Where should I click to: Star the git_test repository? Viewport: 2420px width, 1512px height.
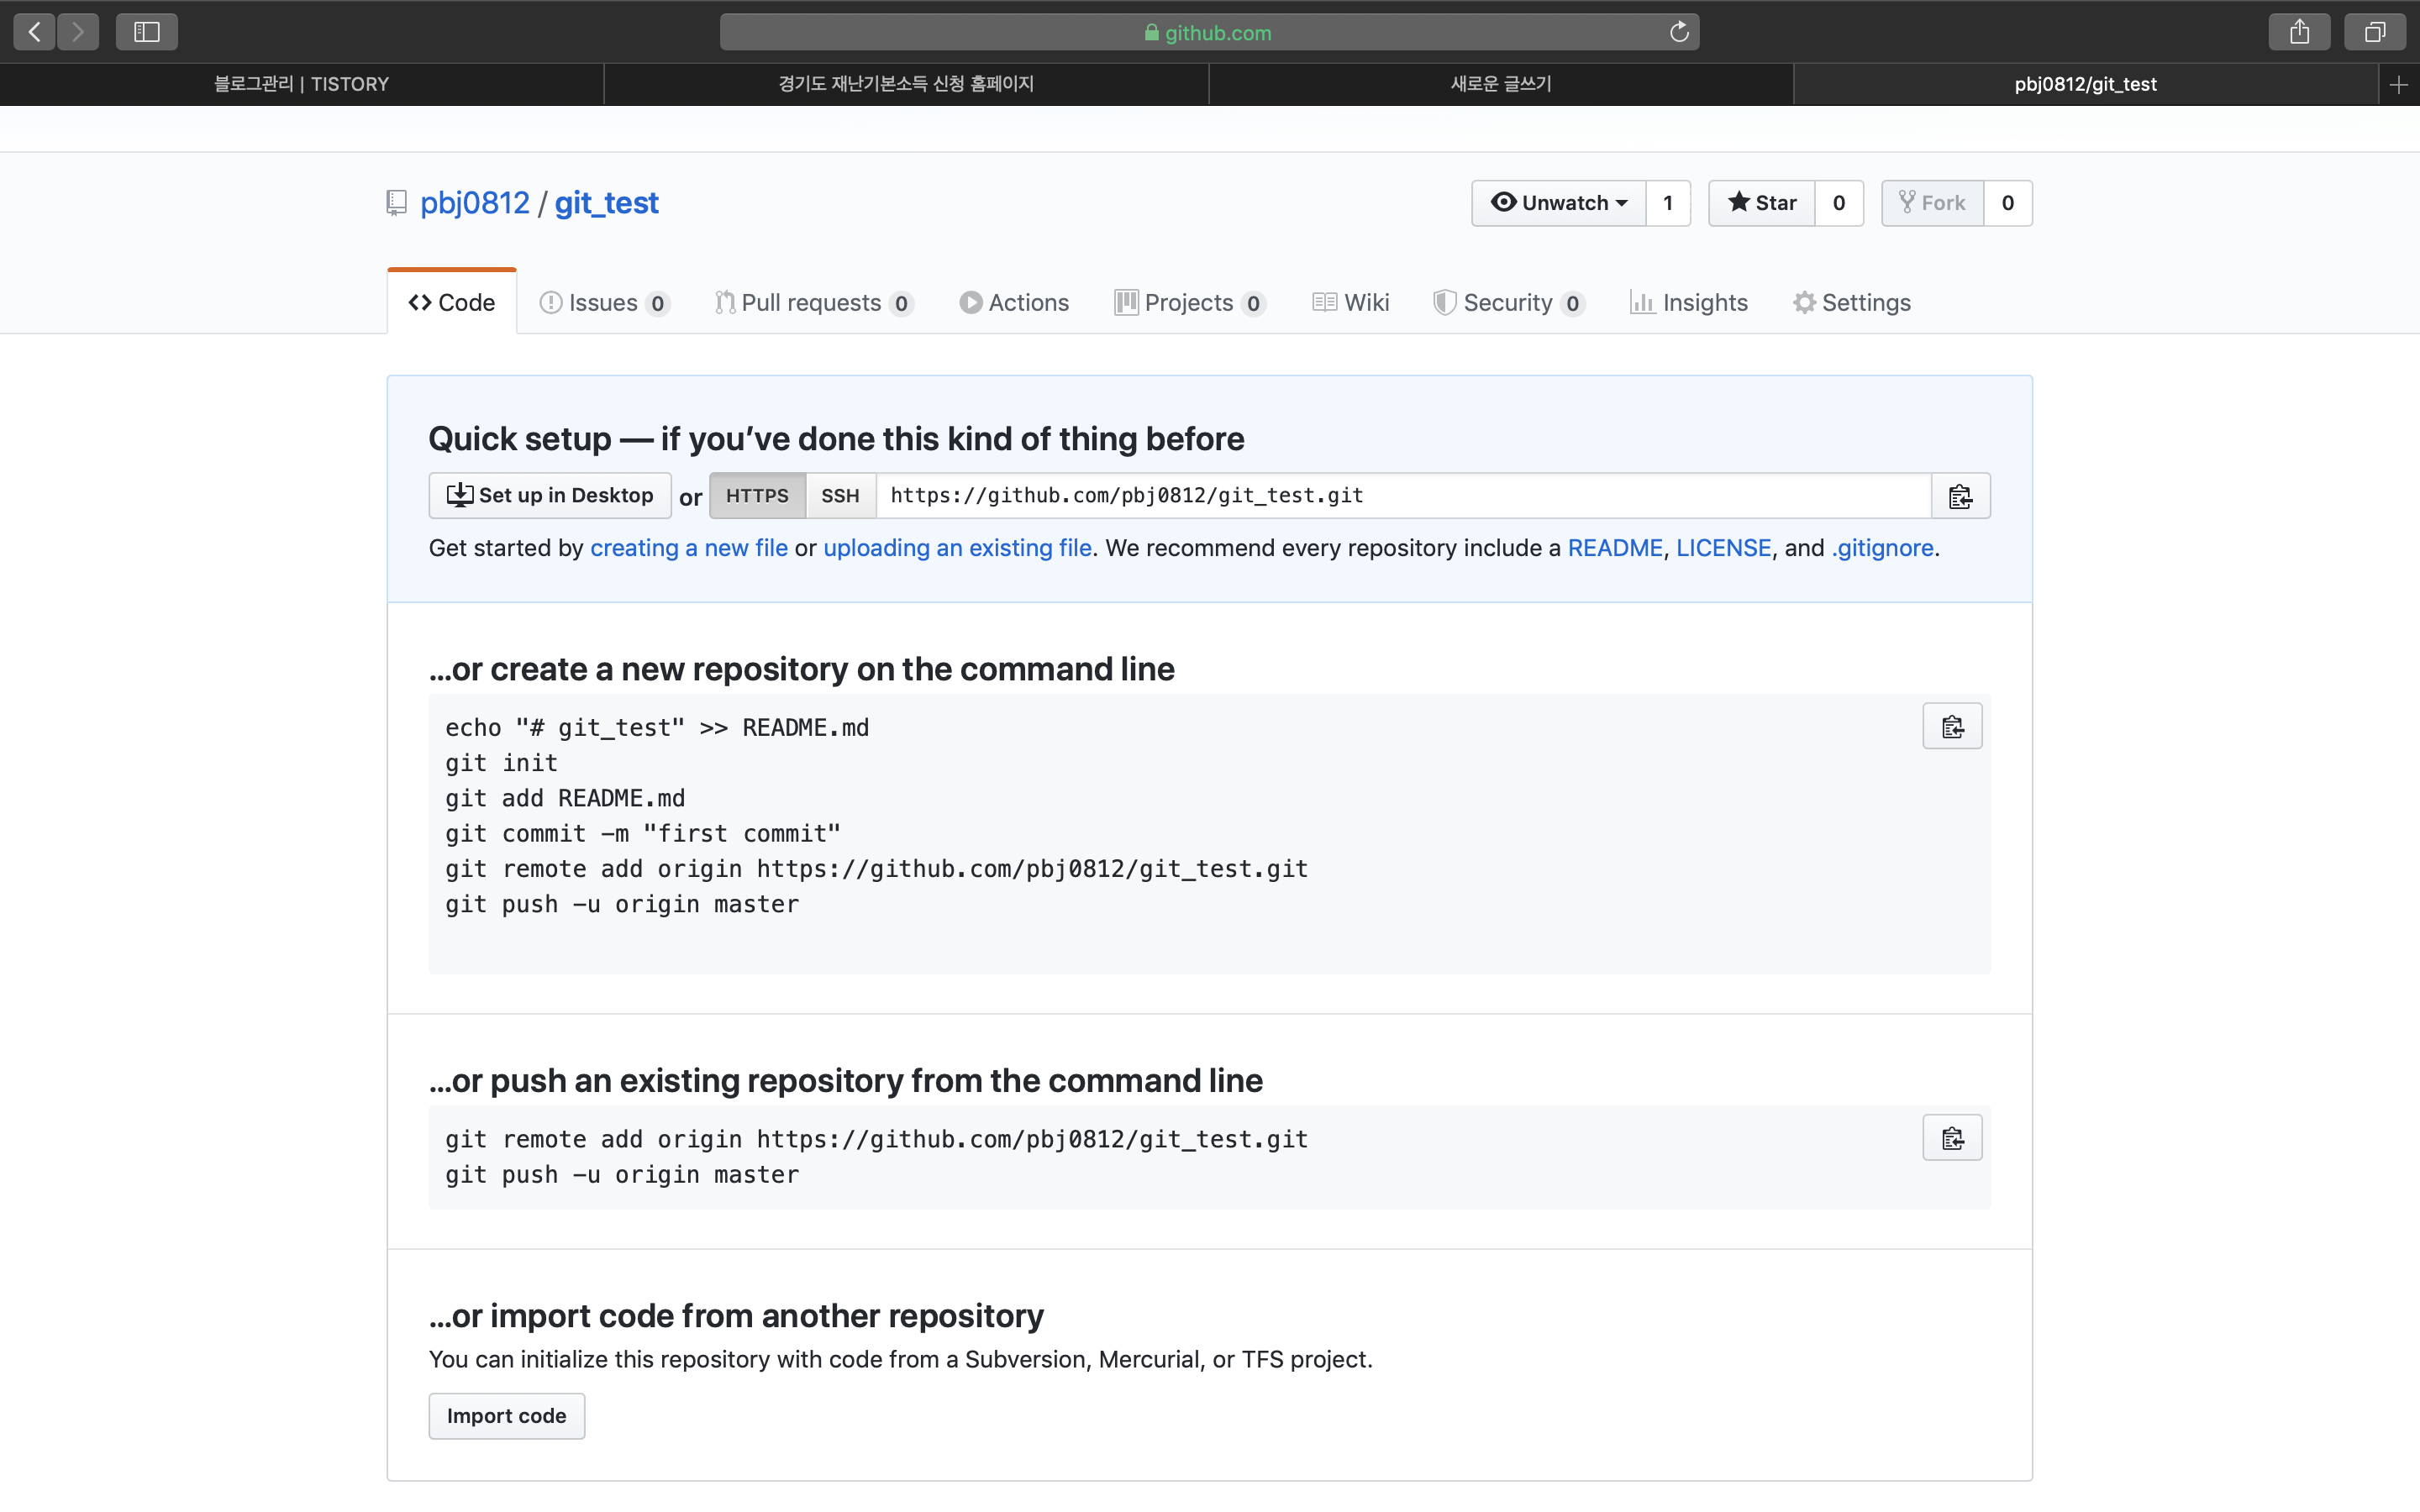1761,203
